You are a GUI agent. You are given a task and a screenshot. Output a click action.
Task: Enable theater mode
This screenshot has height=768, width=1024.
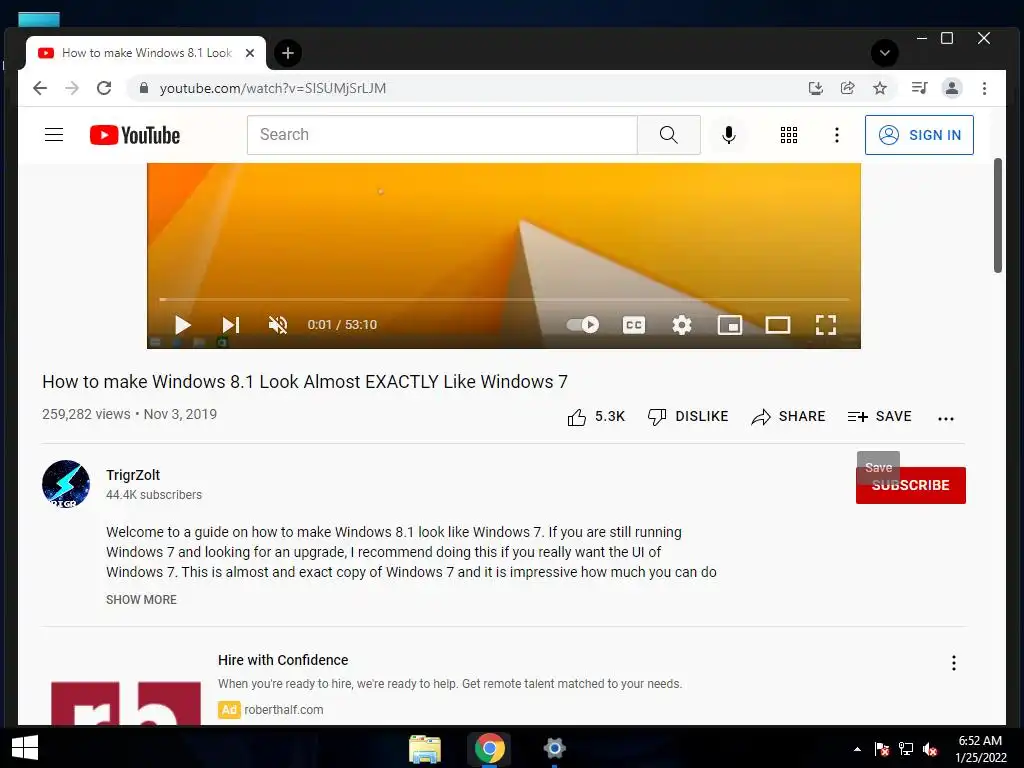pos(778,325)
